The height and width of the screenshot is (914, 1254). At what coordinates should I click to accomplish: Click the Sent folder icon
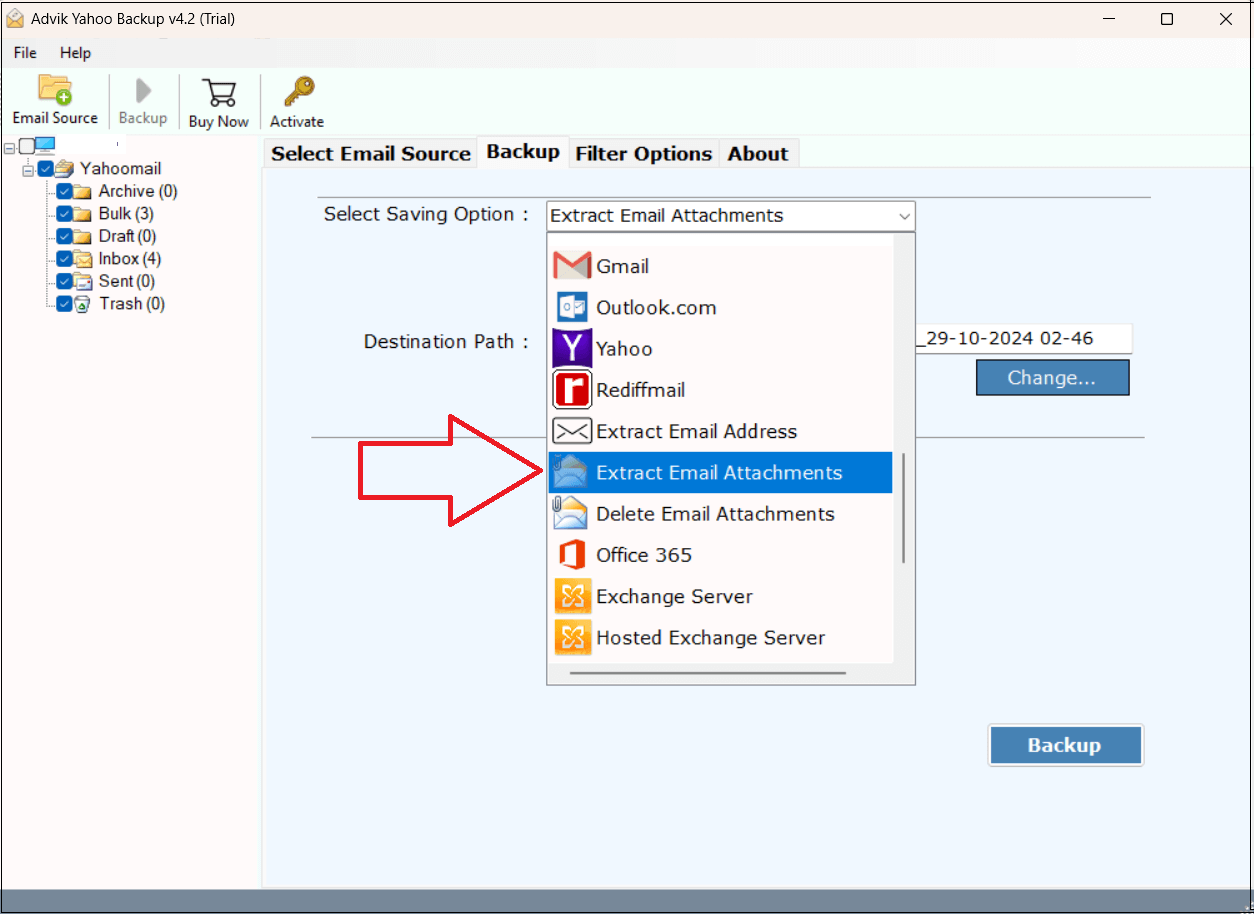coord(84,281)
